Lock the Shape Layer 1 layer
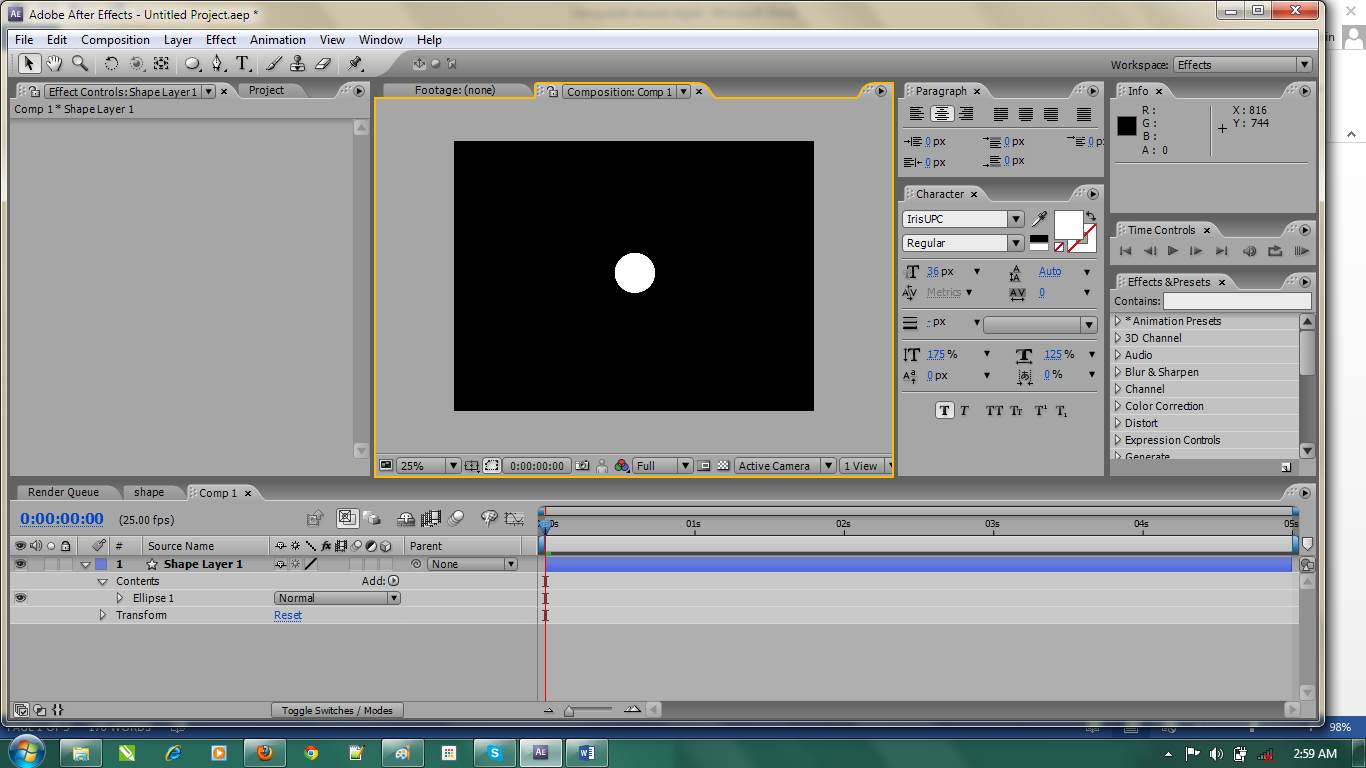Viewport: 1366px width, 768px height. pos(65,564)
